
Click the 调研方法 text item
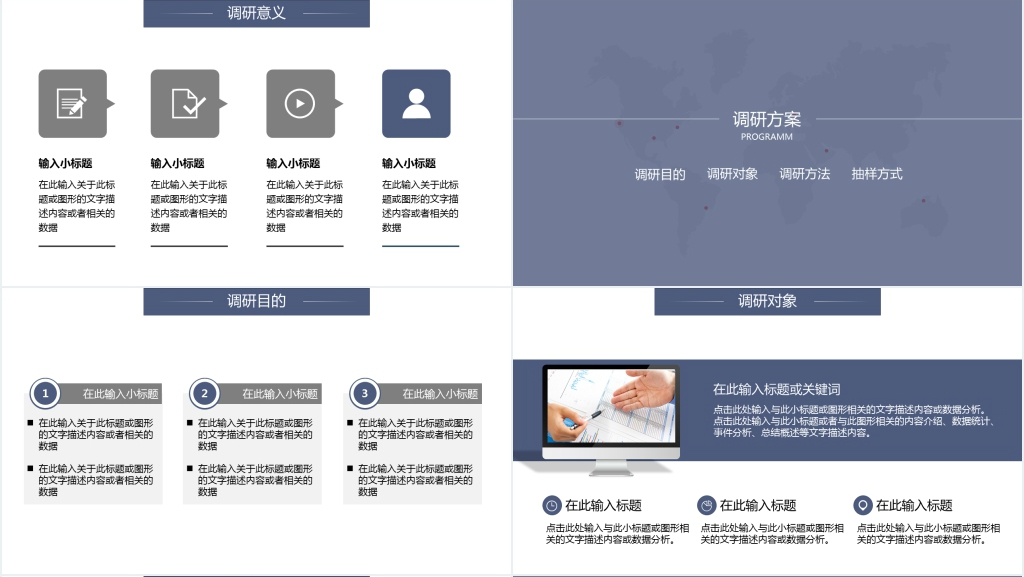coord(805,174)
